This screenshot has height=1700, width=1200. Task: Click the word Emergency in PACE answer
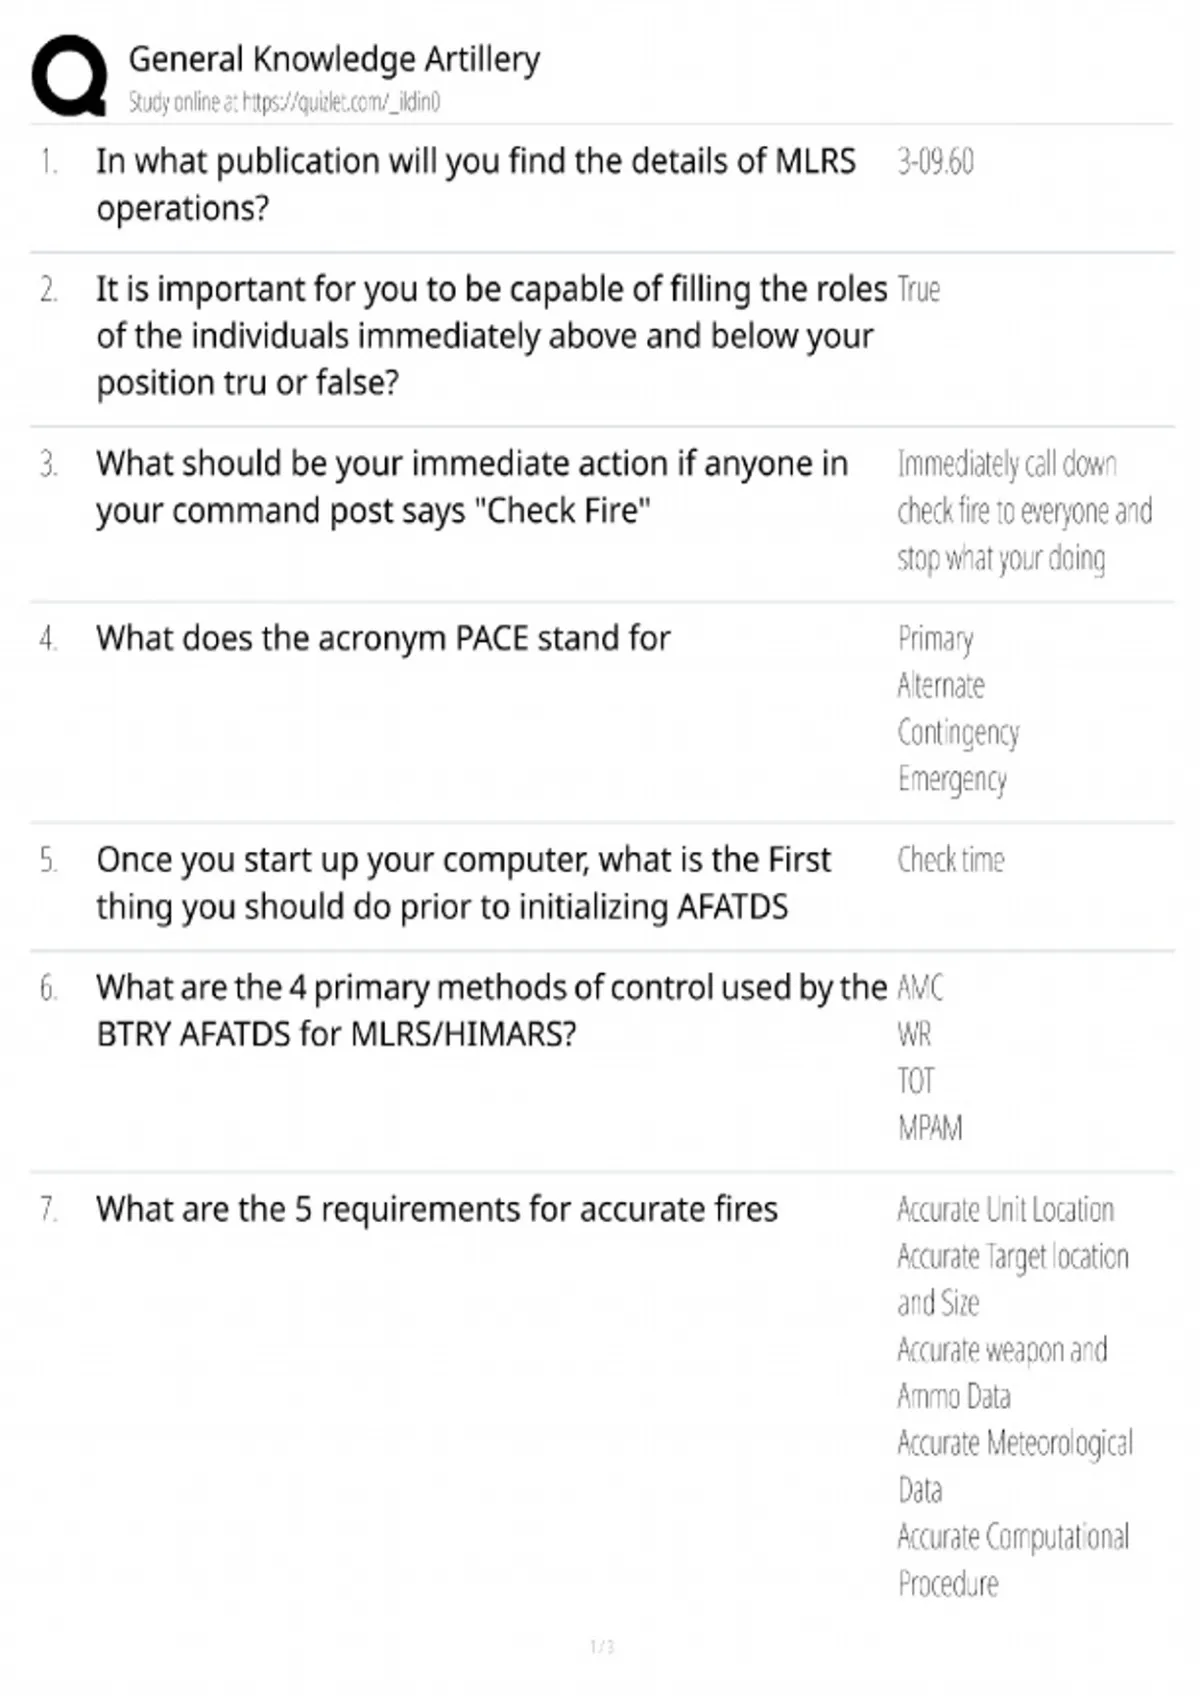coord(952,780)
